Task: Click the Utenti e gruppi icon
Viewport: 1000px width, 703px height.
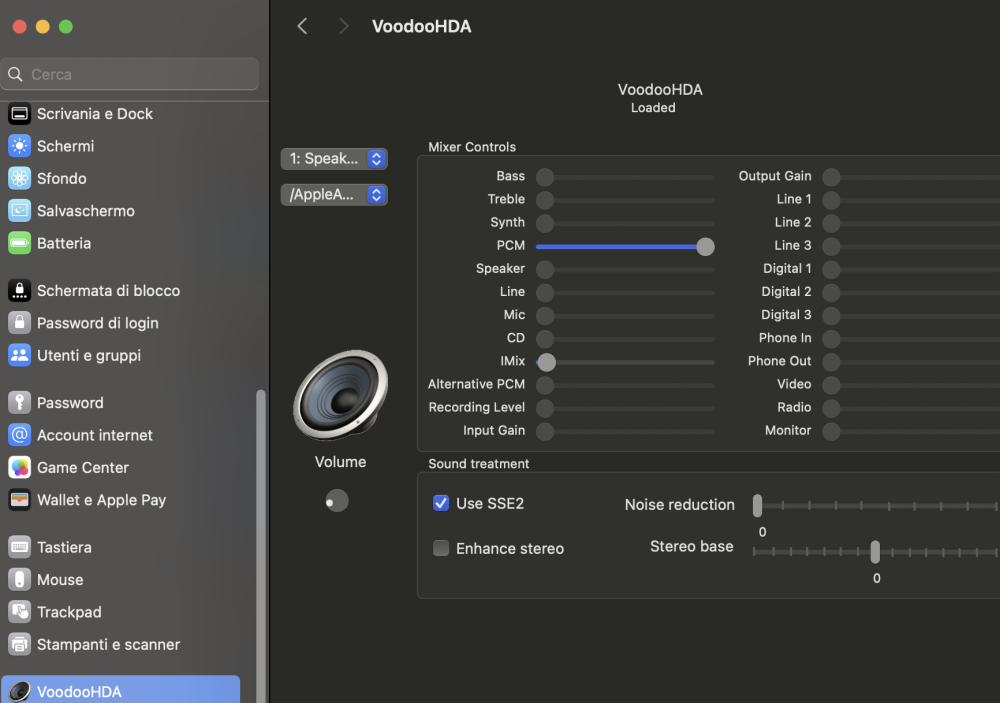Action: (x=19, y=355)
